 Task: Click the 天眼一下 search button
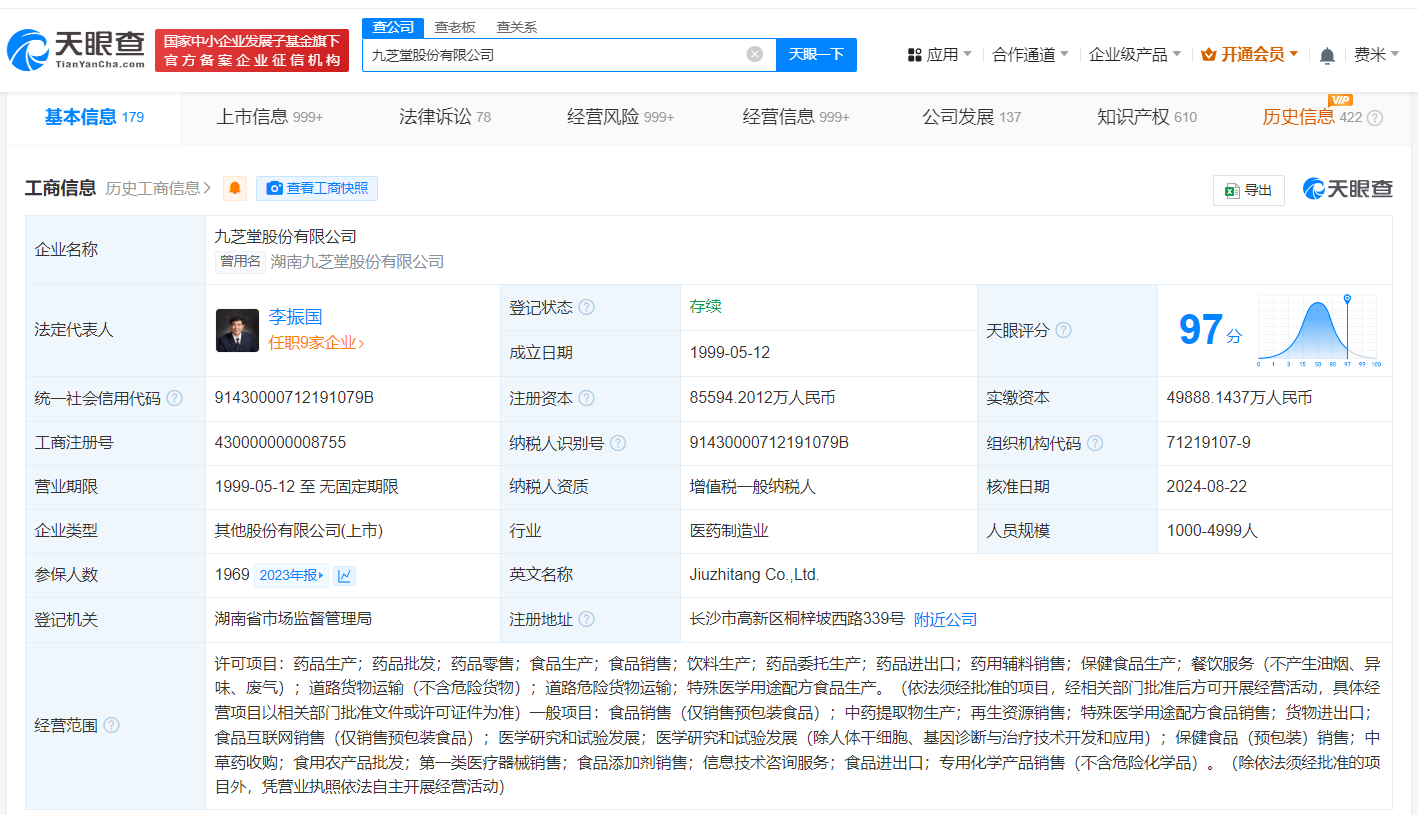point(816,55)
